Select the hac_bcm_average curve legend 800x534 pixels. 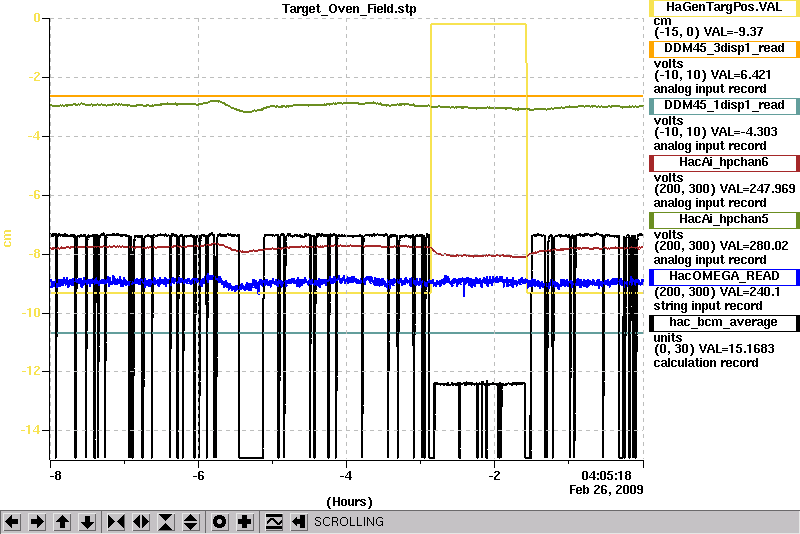(x=724, y=323)
